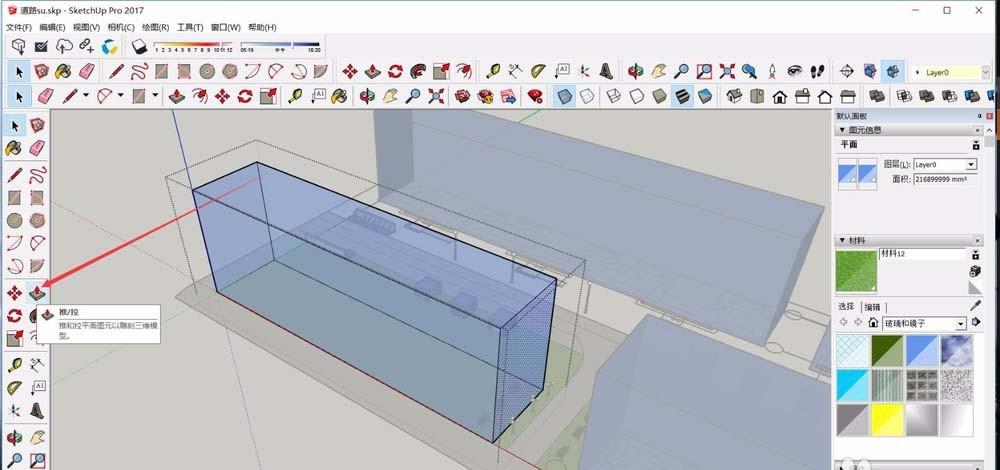Open the Arc tool dropdown arrow

pos(120,96)
